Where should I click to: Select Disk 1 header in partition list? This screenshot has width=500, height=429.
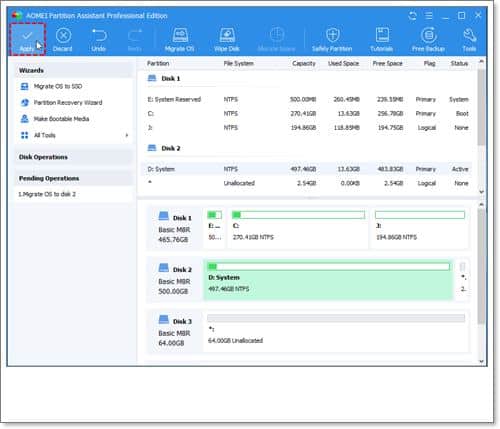tap(164, 79)
